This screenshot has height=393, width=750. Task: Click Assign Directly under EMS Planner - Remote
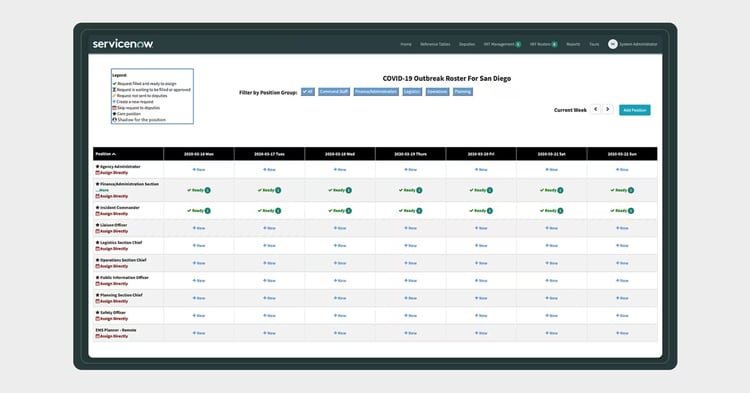(x=114, y=336)
